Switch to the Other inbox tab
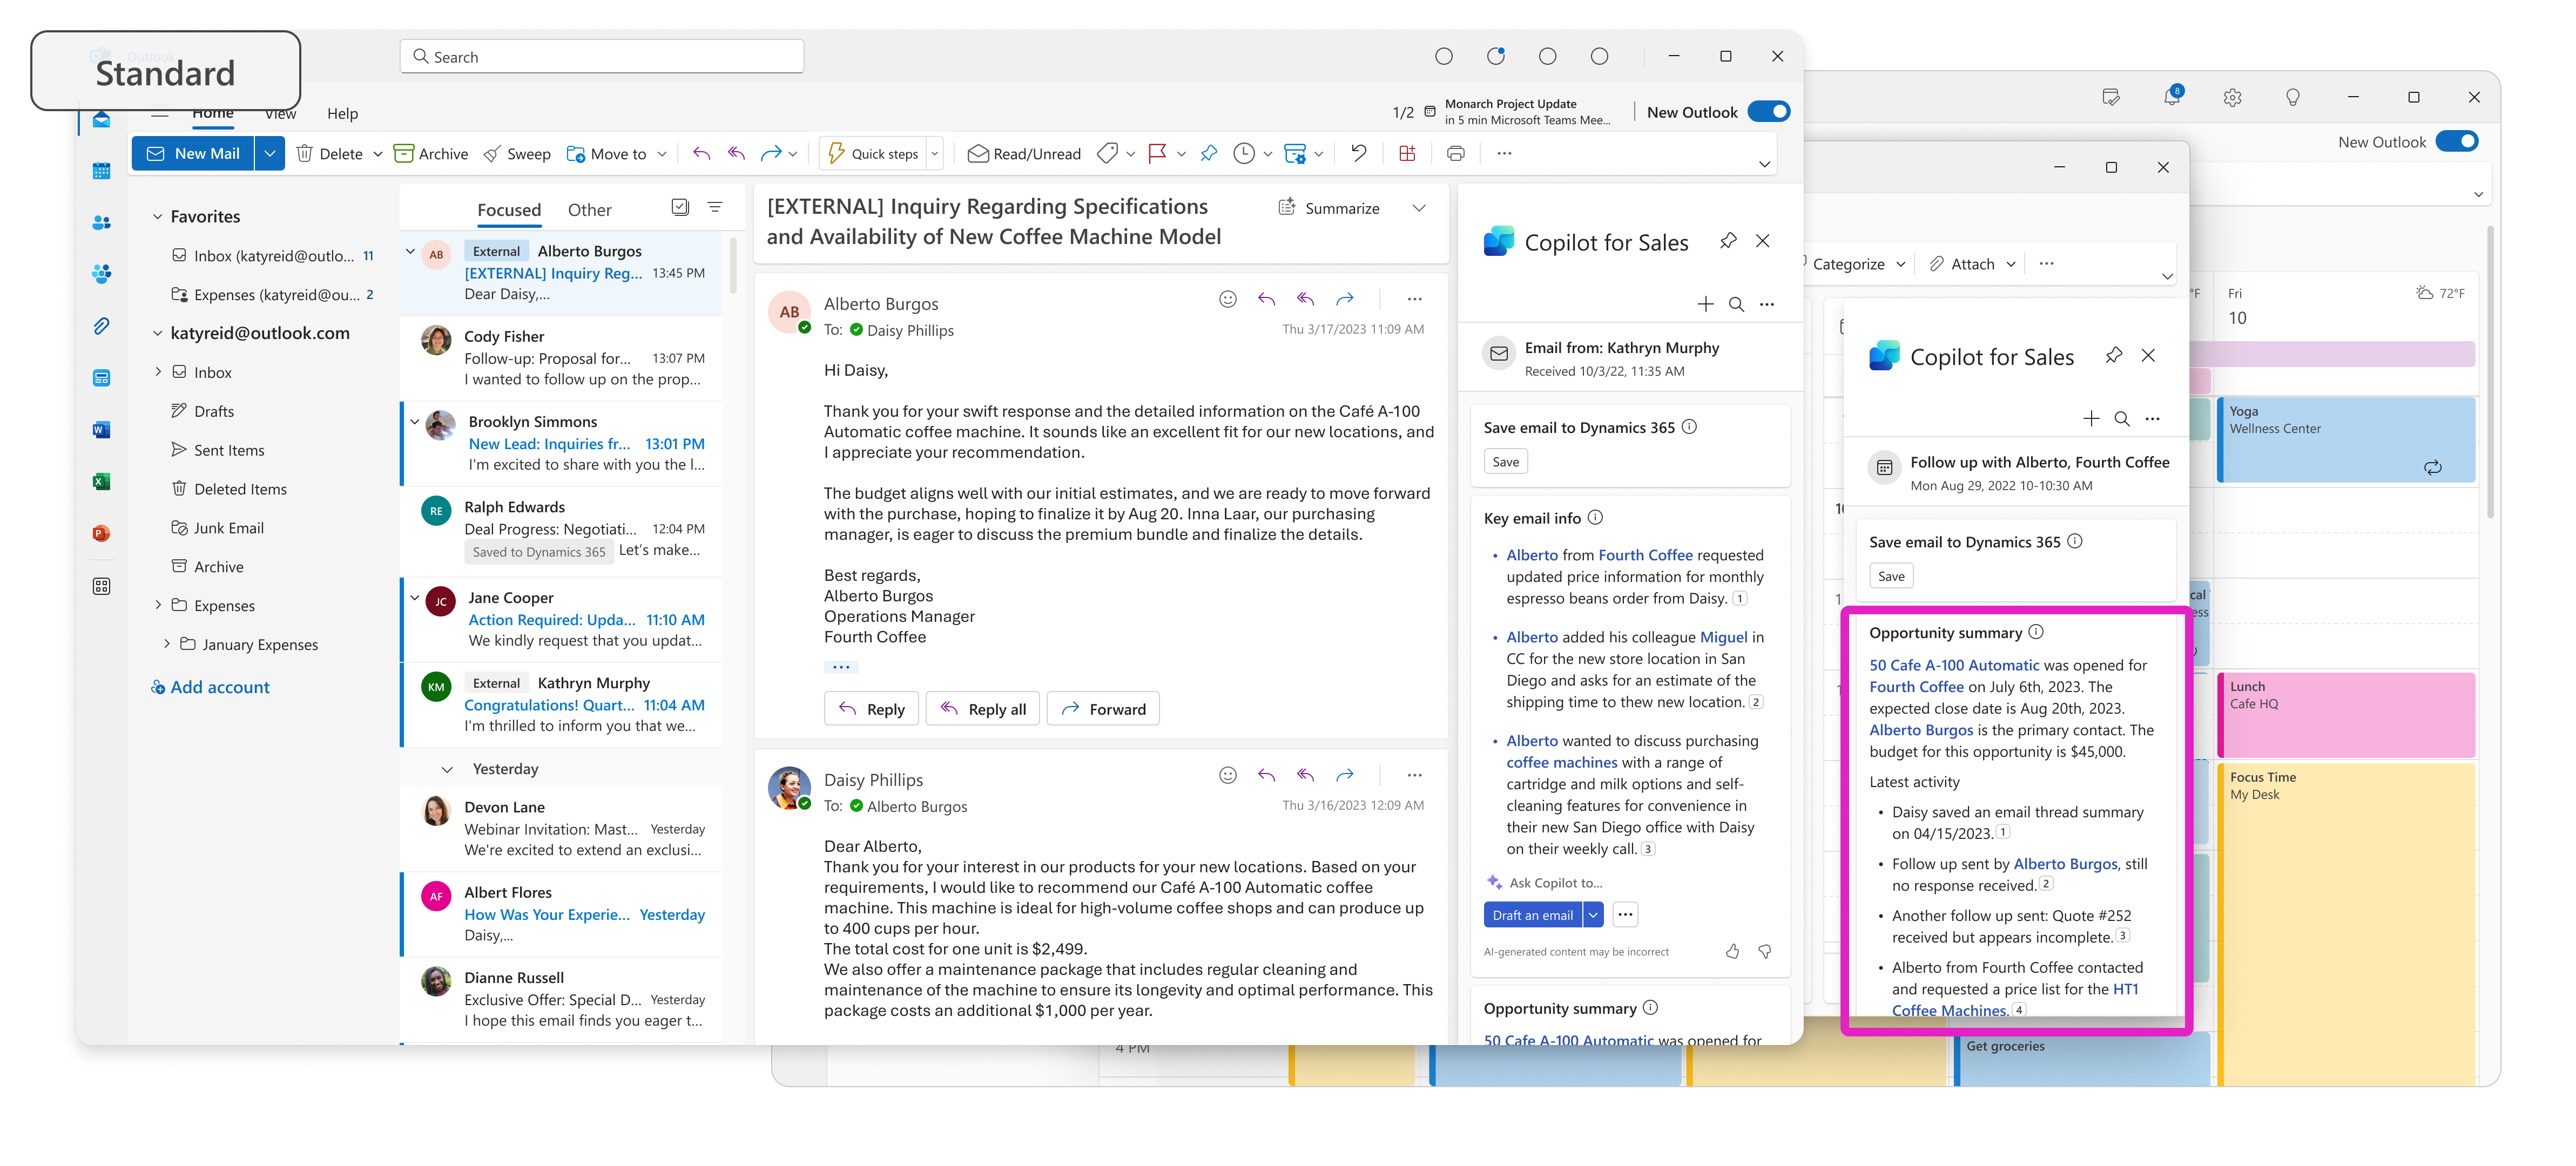The width and height of the screenshot is (2576, 1166). (590, 209)
